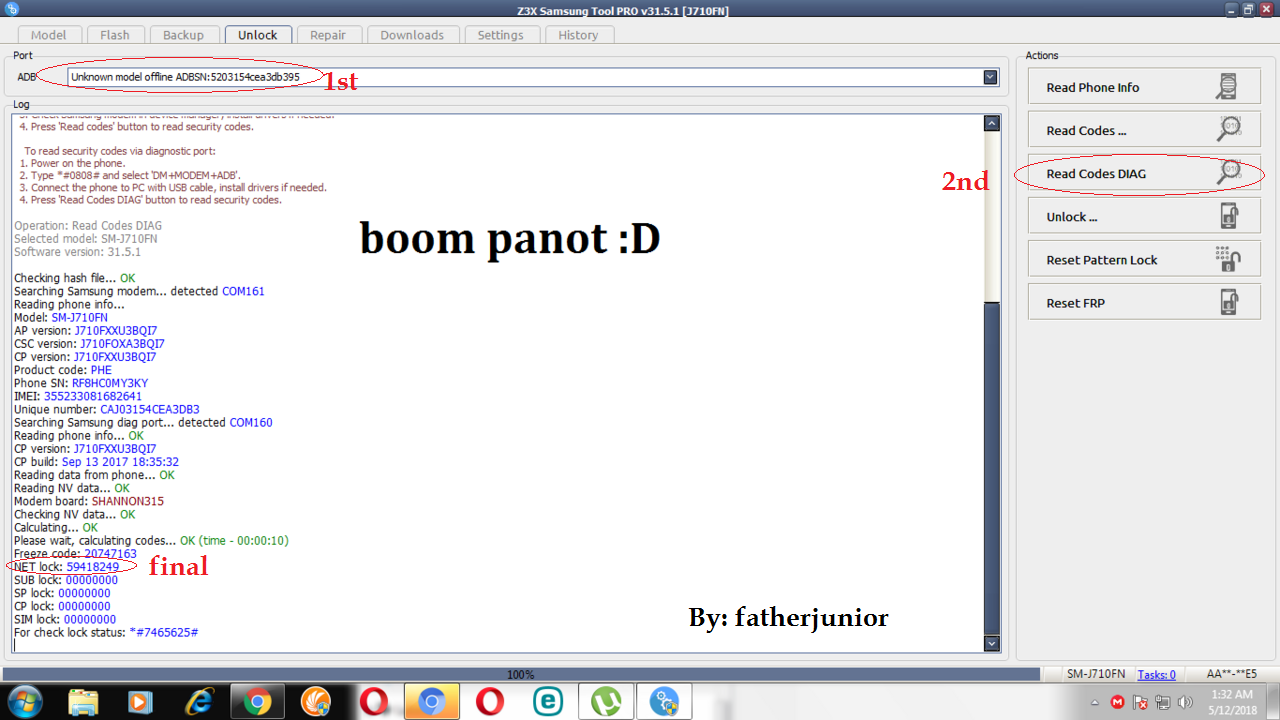Expand the ADB port dropdown arrow
The image size is (1280, 720).
pyautogui.click(x=990, y=77)
